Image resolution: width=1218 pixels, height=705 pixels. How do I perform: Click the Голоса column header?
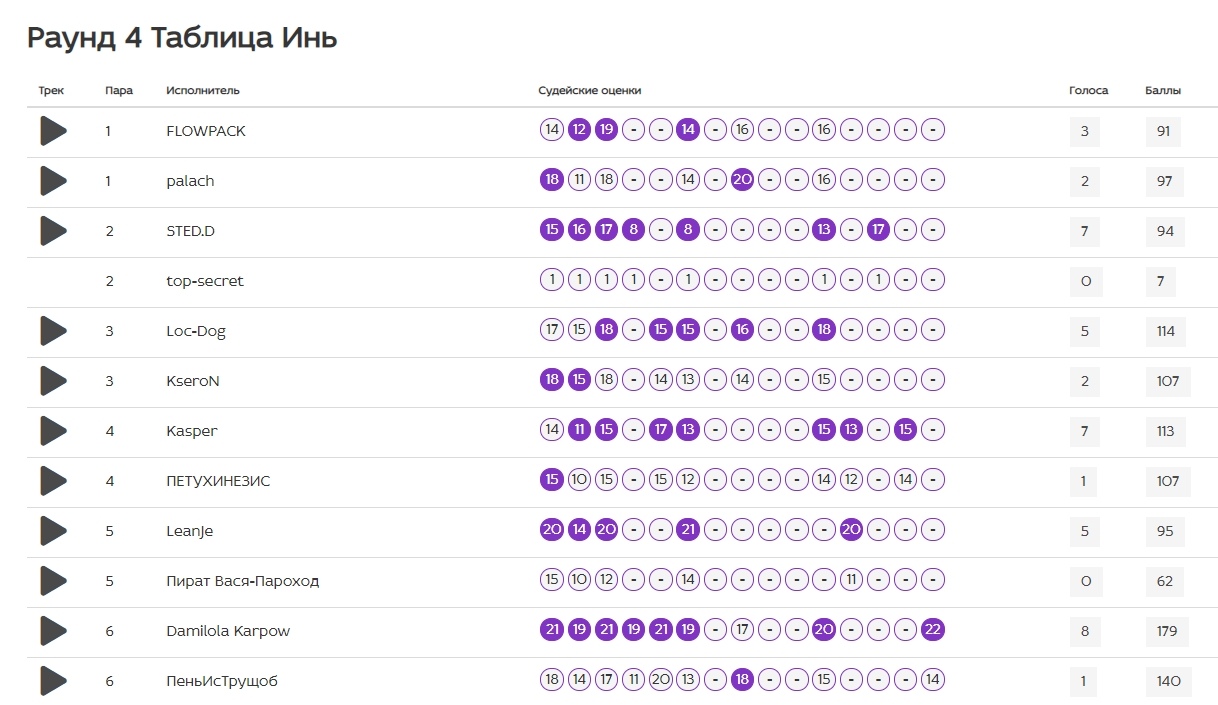click(1089, 90)
